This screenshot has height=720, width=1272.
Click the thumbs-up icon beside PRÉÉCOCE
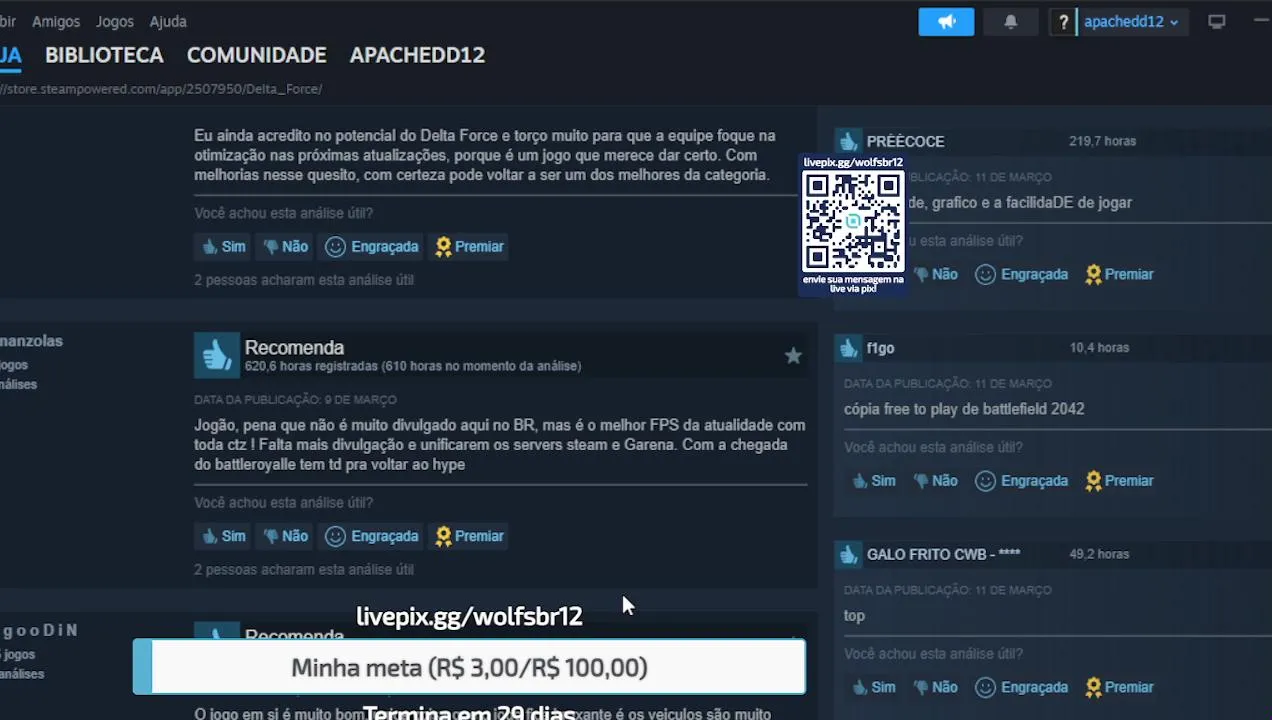[x=848, y=141]
